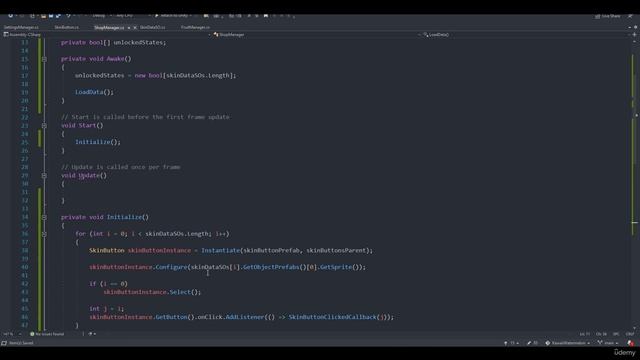This screenshot has width=640, height=360.
Task: Close the ShopManager.cs tab
Action: click(135, 28)
